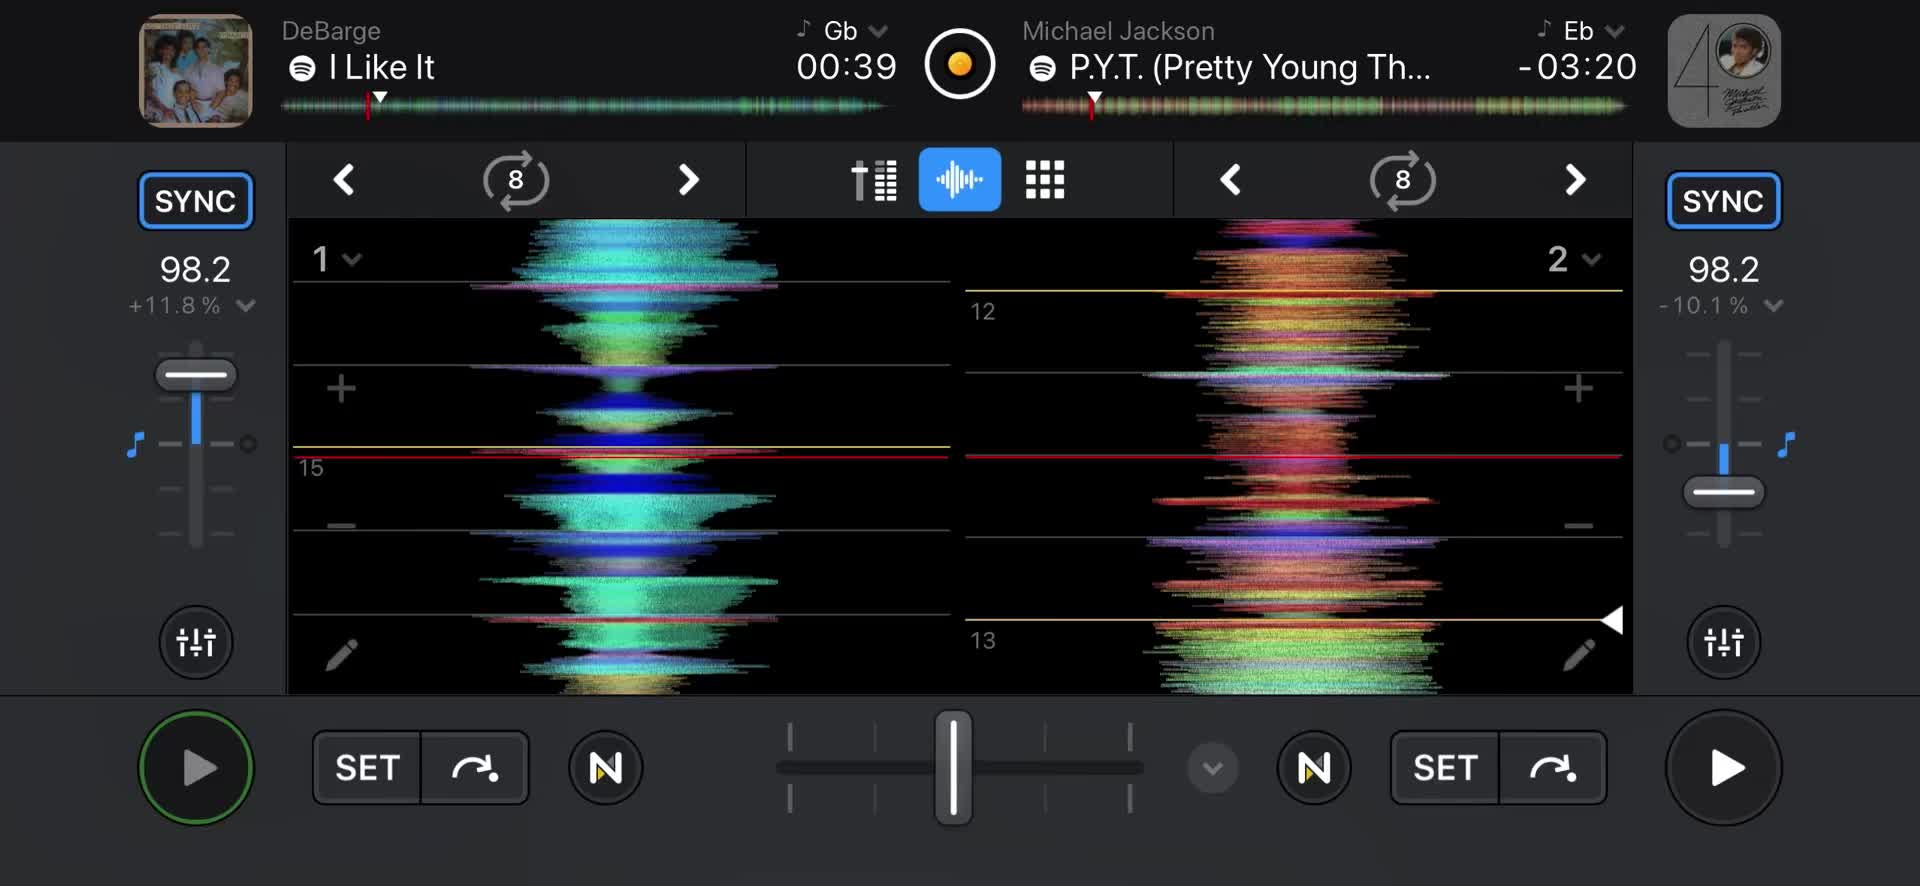Zoom in the right deck waveform
This screenshot has height=886, width=1920.
[1578, 388]
